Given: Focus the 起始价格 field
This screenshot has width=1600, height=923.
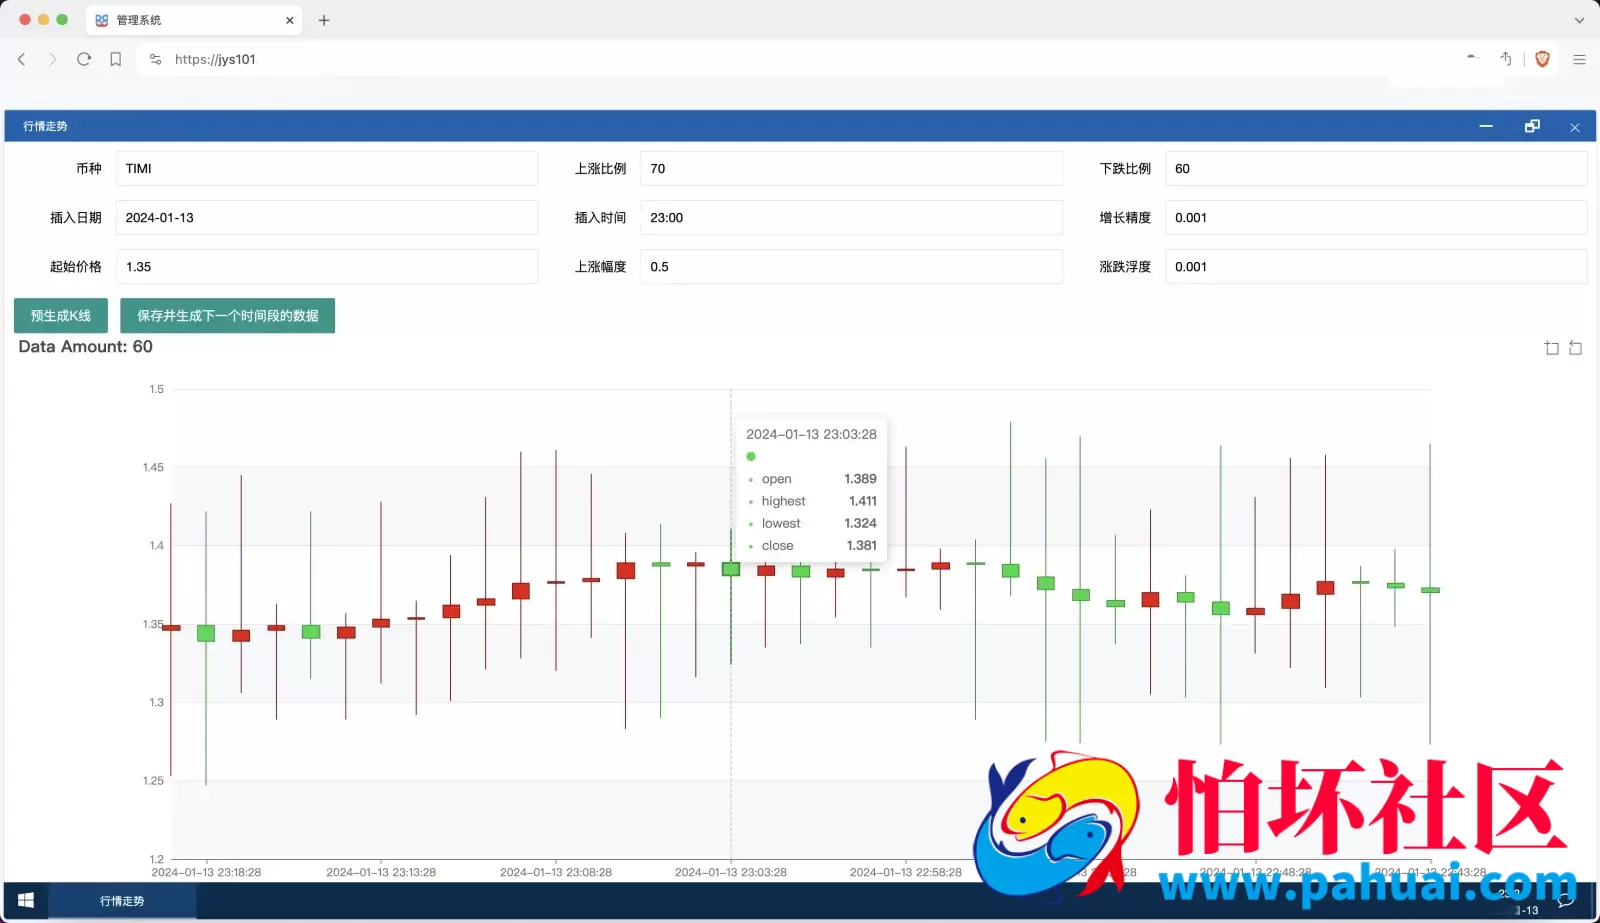Looking at the screenshot, I should 327,267.
